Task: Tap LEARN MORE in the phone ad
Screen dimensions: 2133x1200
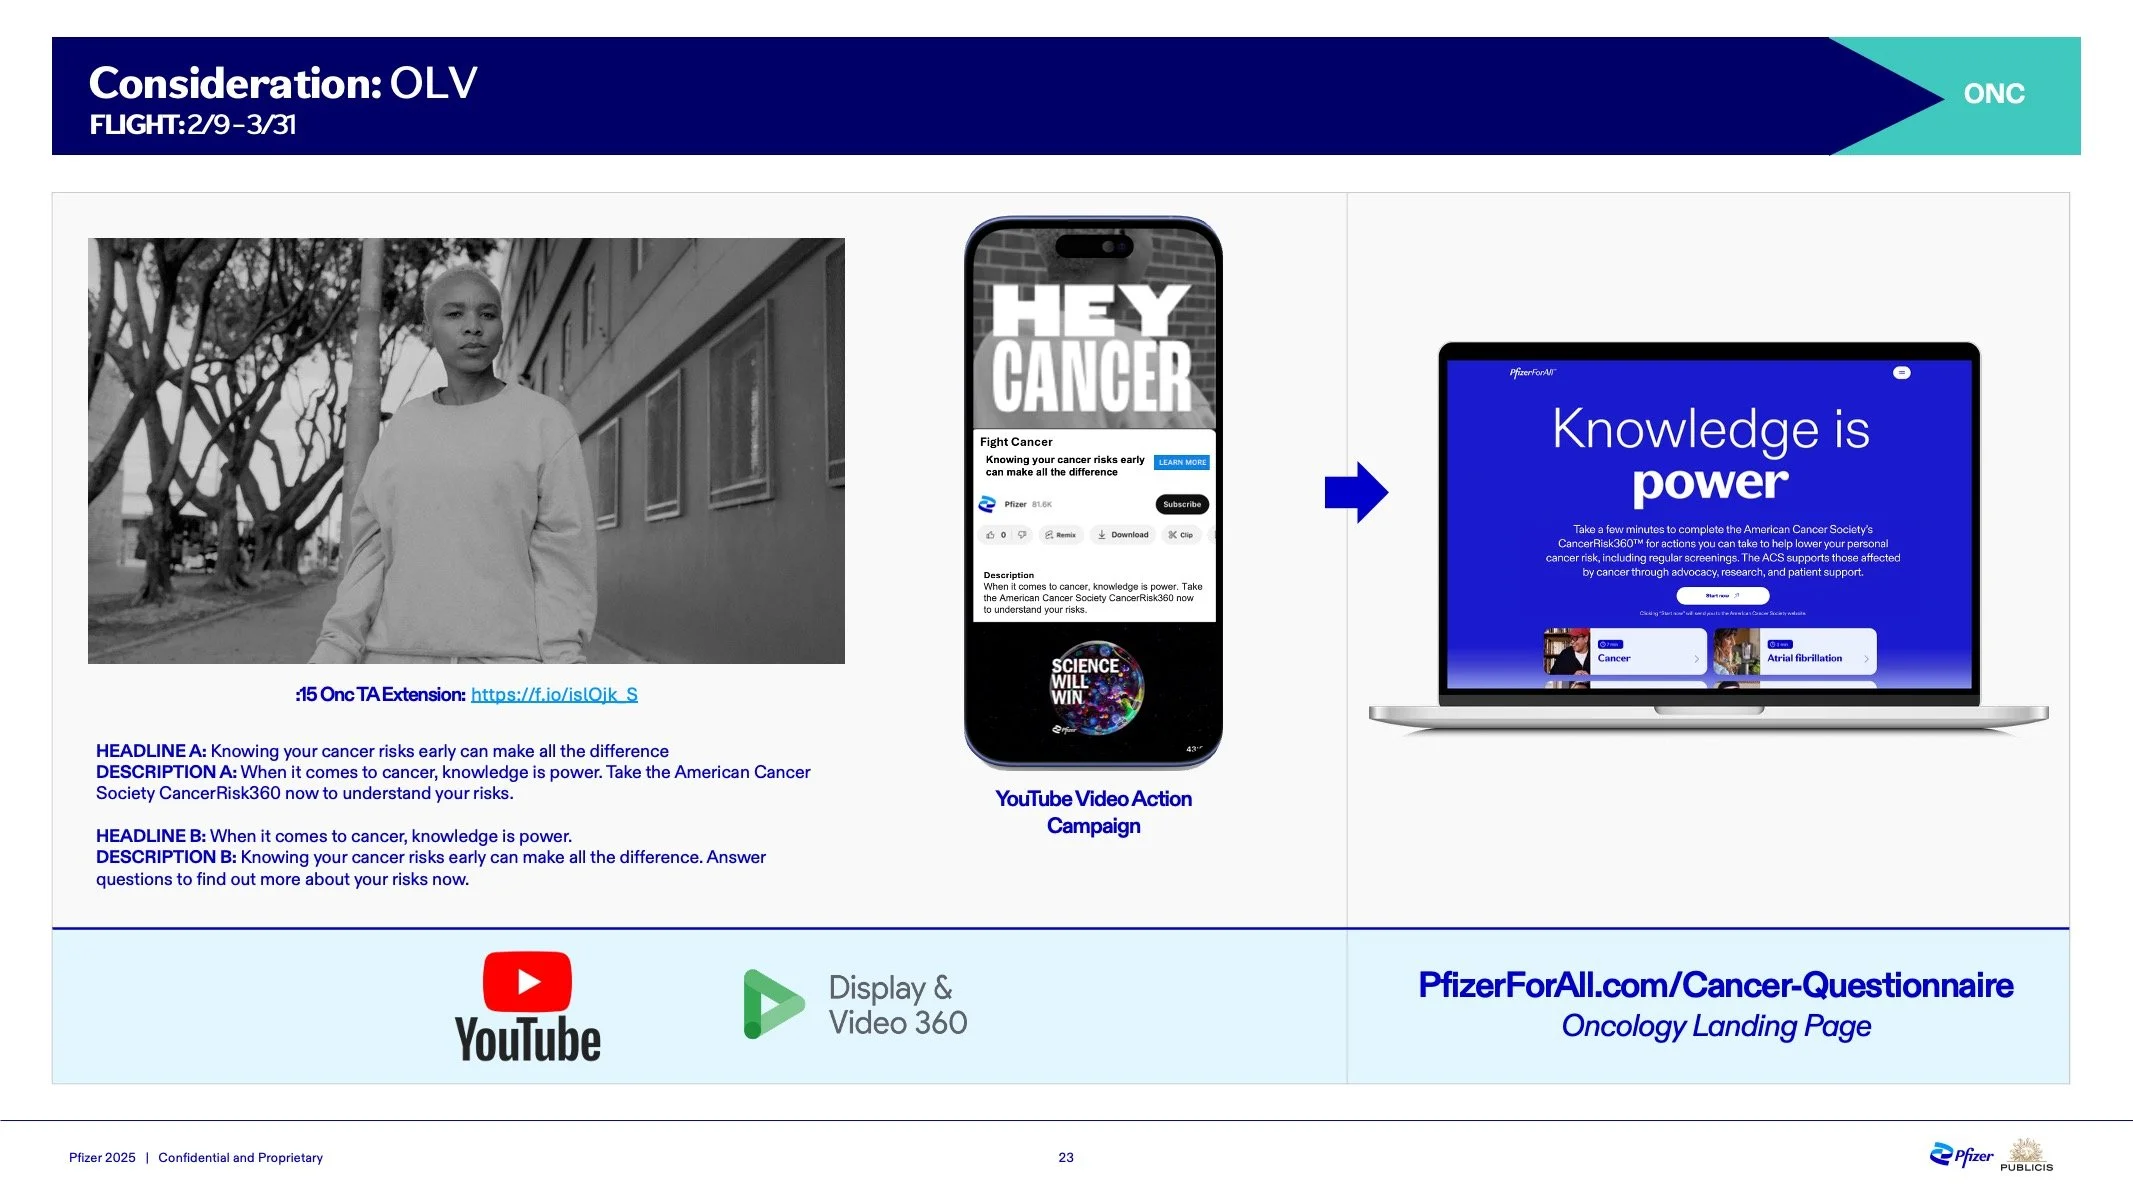Action: (x=1182, y=462)
